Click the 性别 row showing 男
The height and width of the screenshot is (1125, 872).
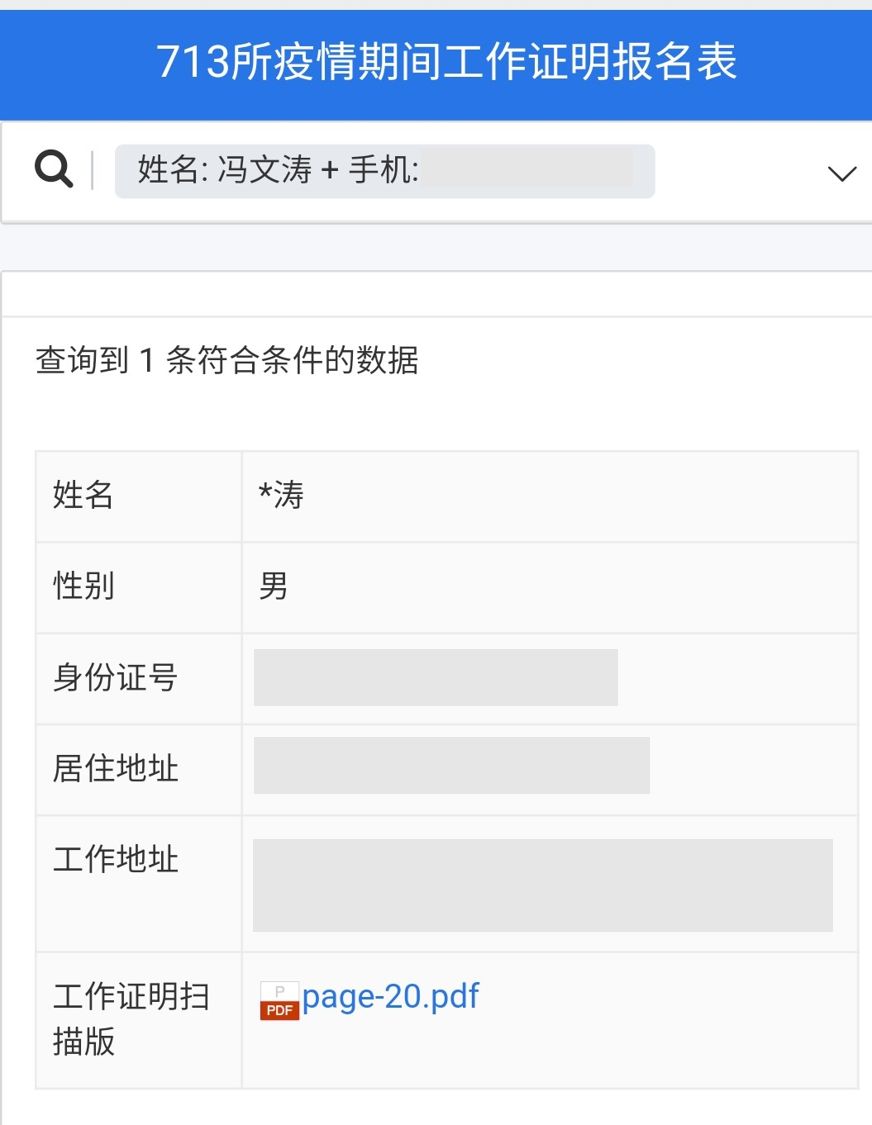(x=270, y=587)
